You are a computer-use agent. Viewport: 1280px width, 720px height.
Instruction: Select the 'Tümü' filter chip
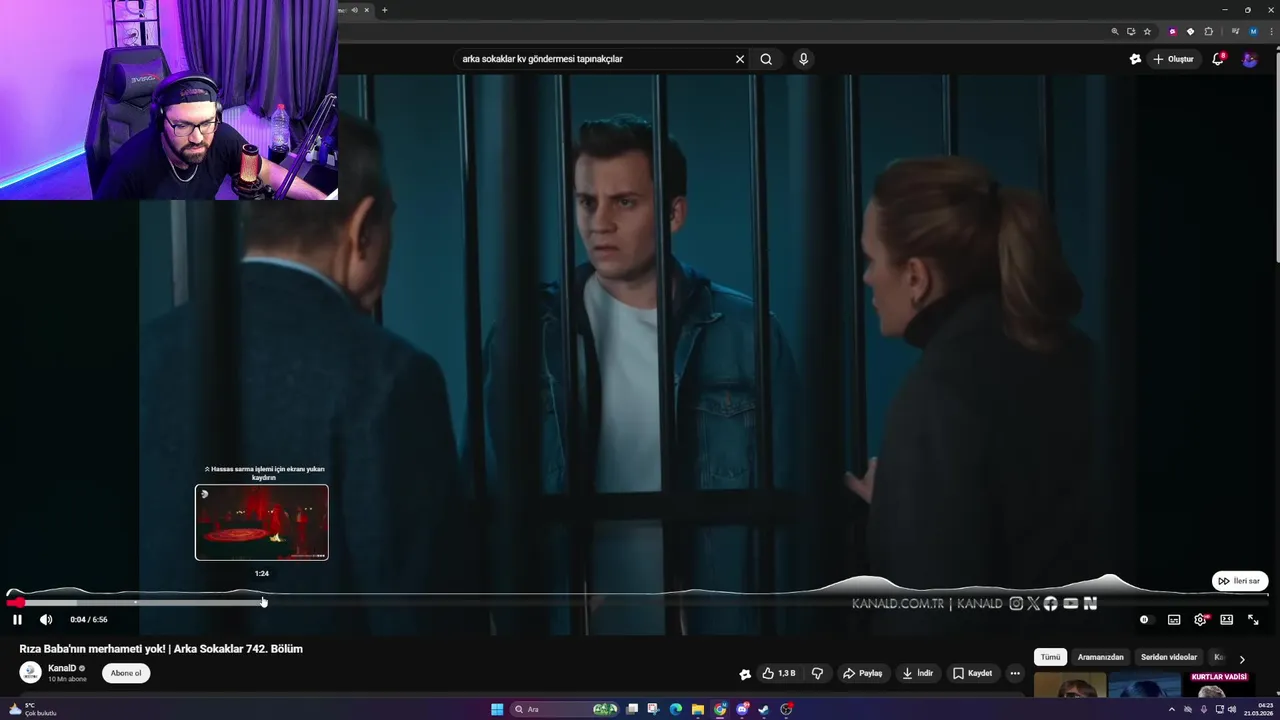(x=1050, y=657)
